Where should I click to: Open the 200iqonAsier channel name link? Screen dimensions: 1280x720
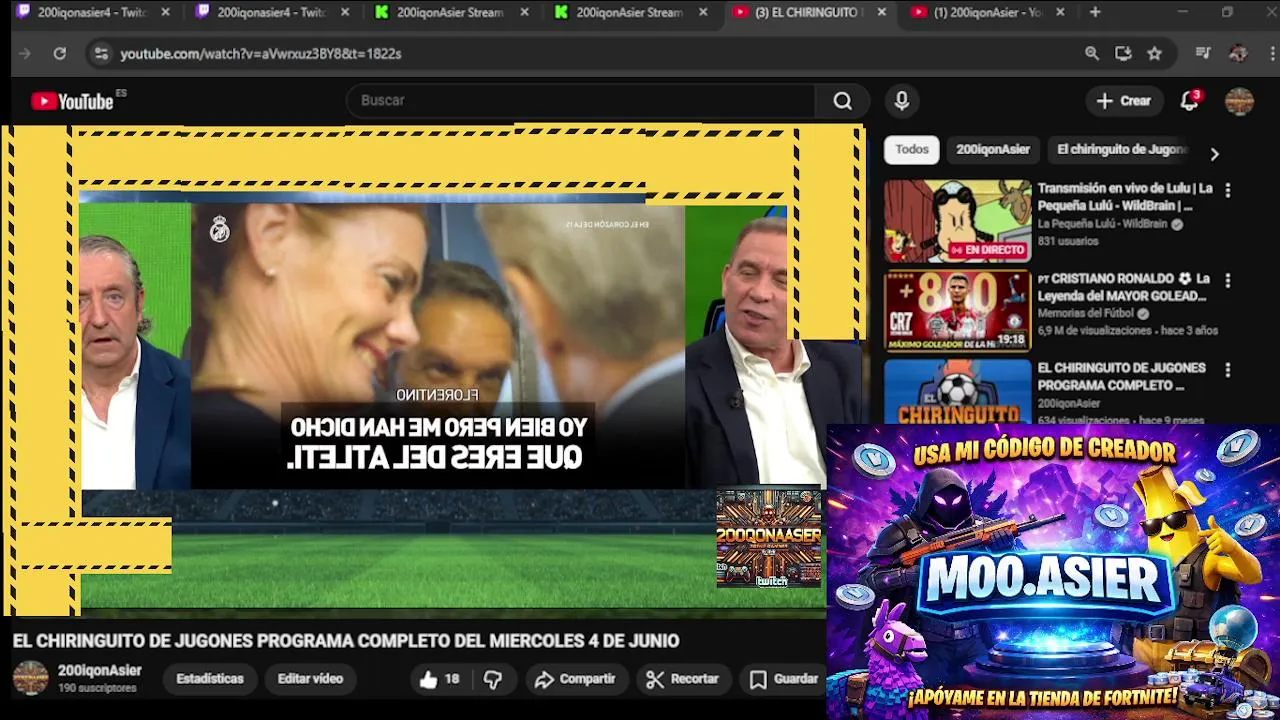(x=100, y=671)
